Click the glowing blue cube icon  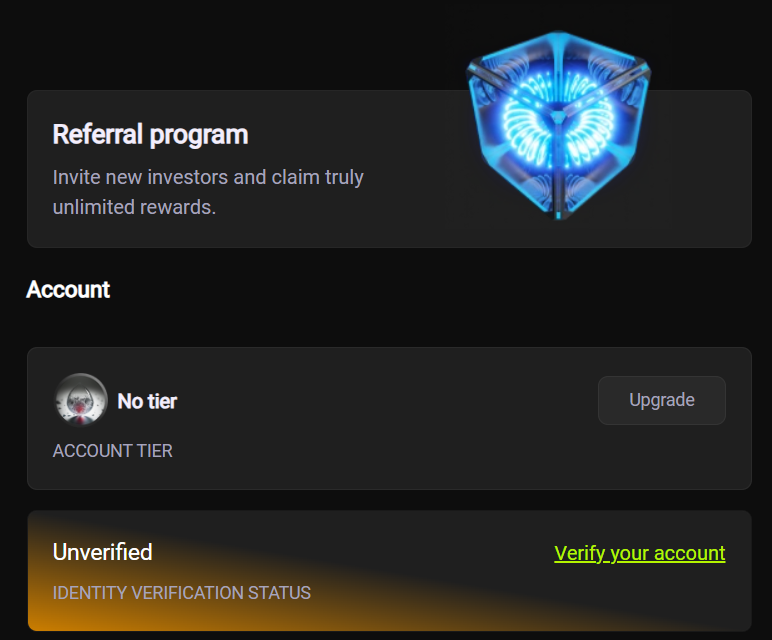(558, 125)
